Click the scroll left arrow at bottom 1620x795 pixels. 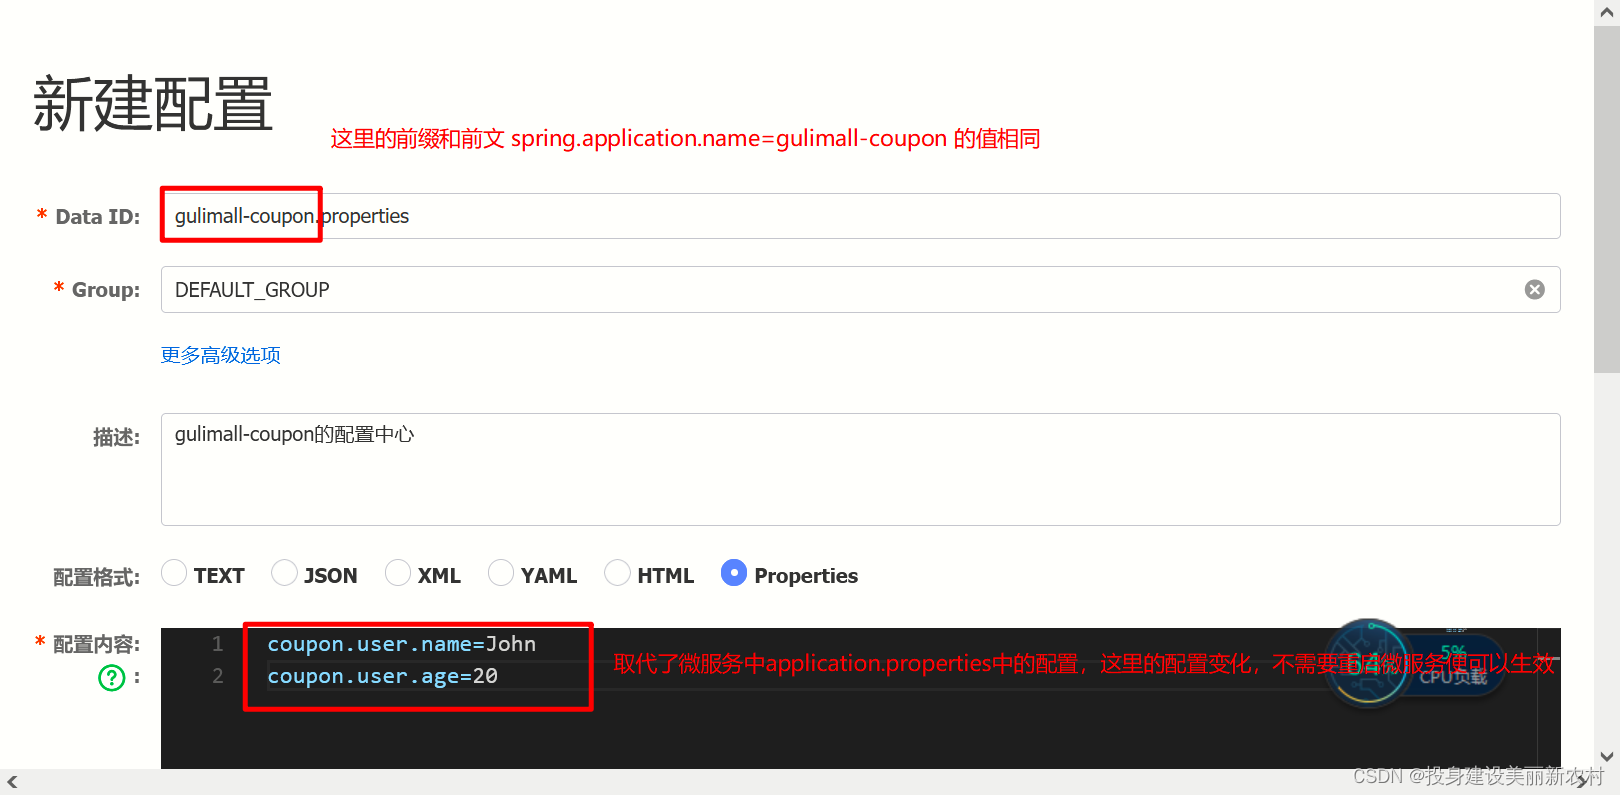12,782
